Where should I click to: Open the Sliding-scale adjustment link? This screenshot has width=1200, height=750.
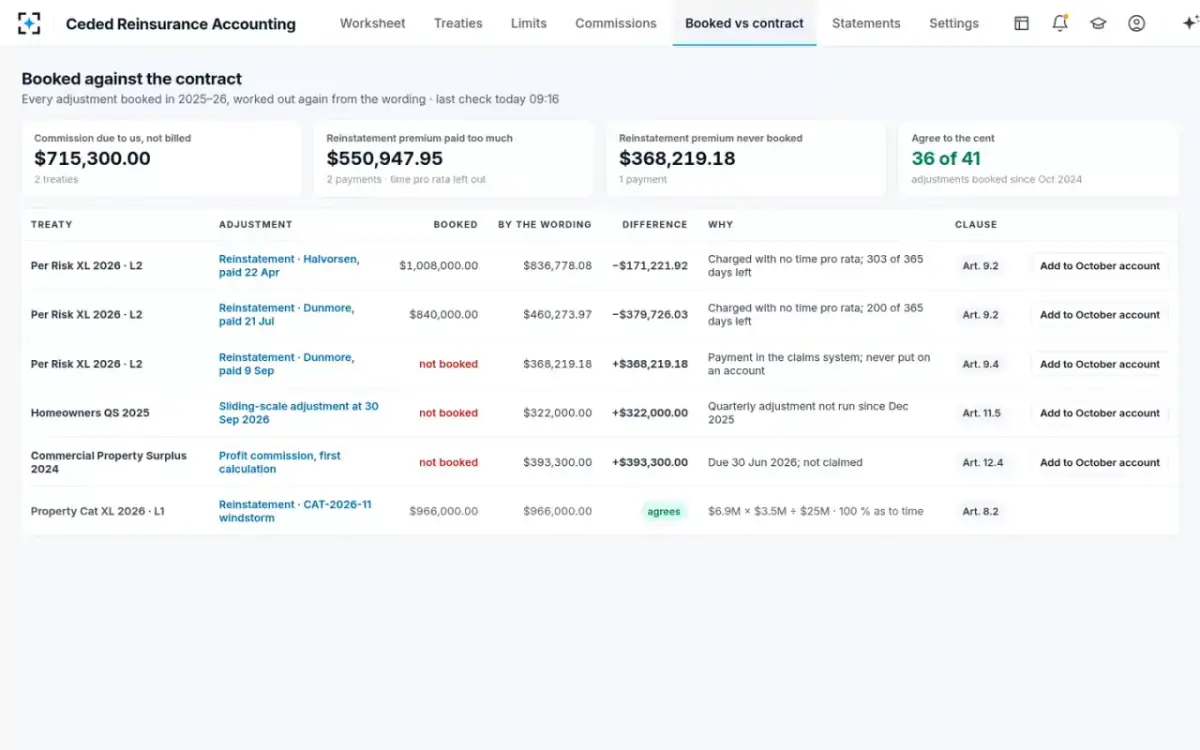point(299,413)
